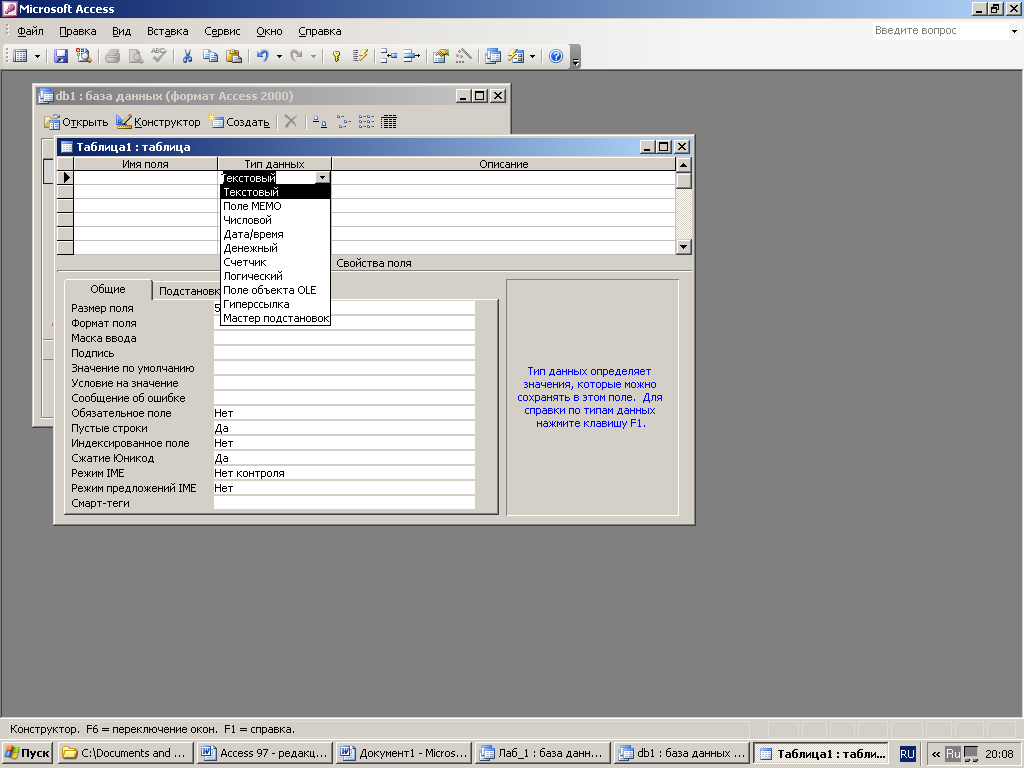Click the Маска ввода input field
The height and width of the screenshot is (768, 1024).
pos(344,338)
